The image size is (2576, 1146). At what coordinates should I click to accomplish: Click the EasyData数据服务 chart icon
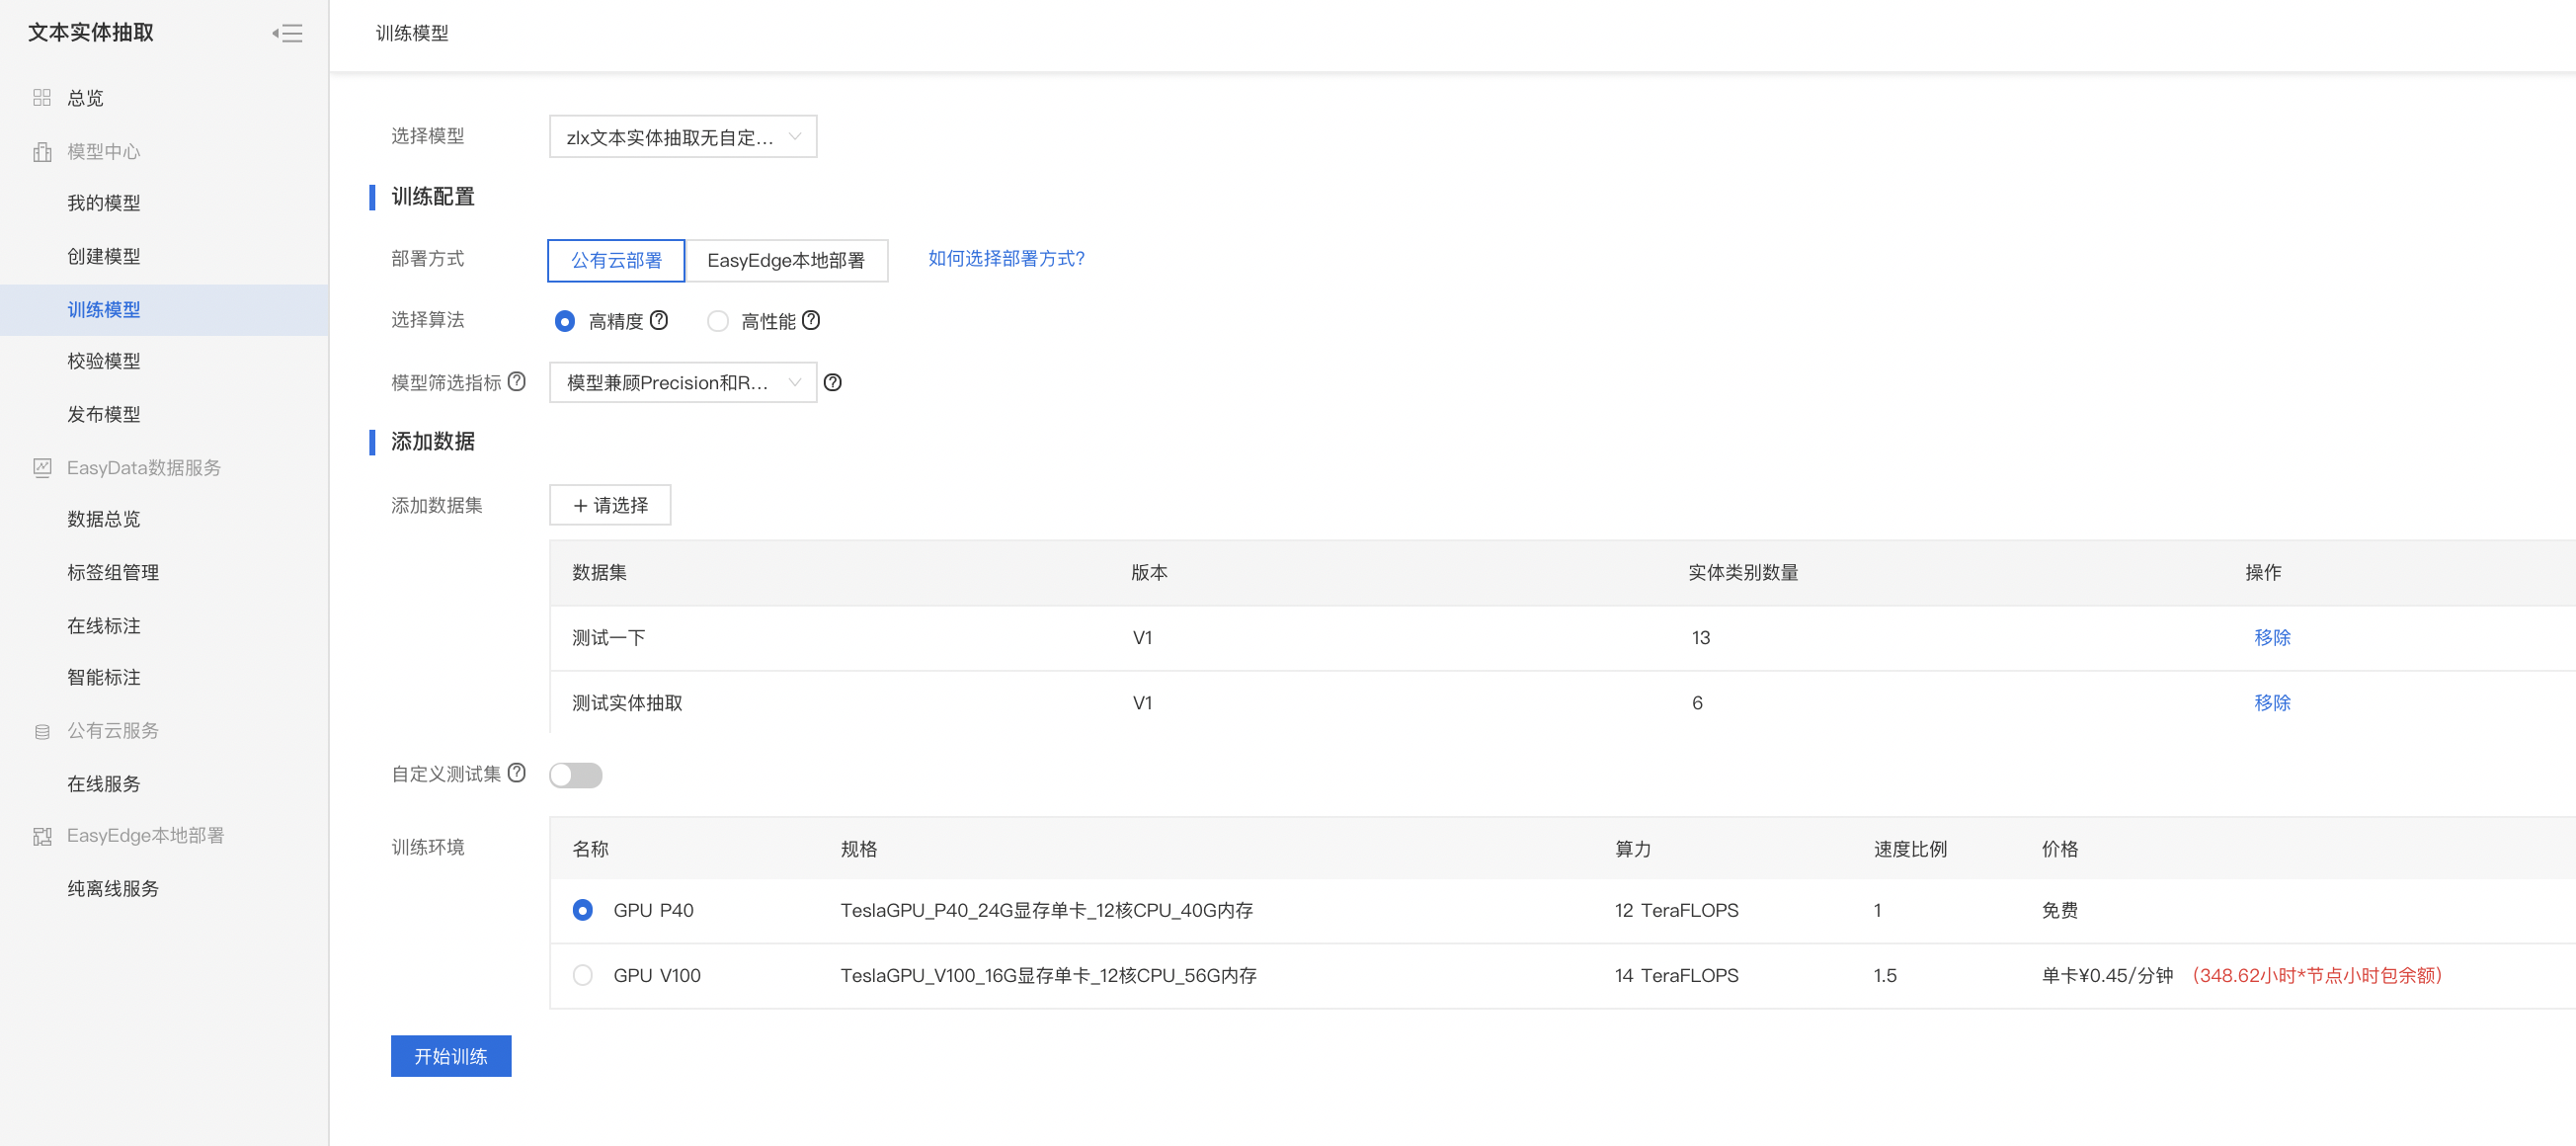pos(42,467)
